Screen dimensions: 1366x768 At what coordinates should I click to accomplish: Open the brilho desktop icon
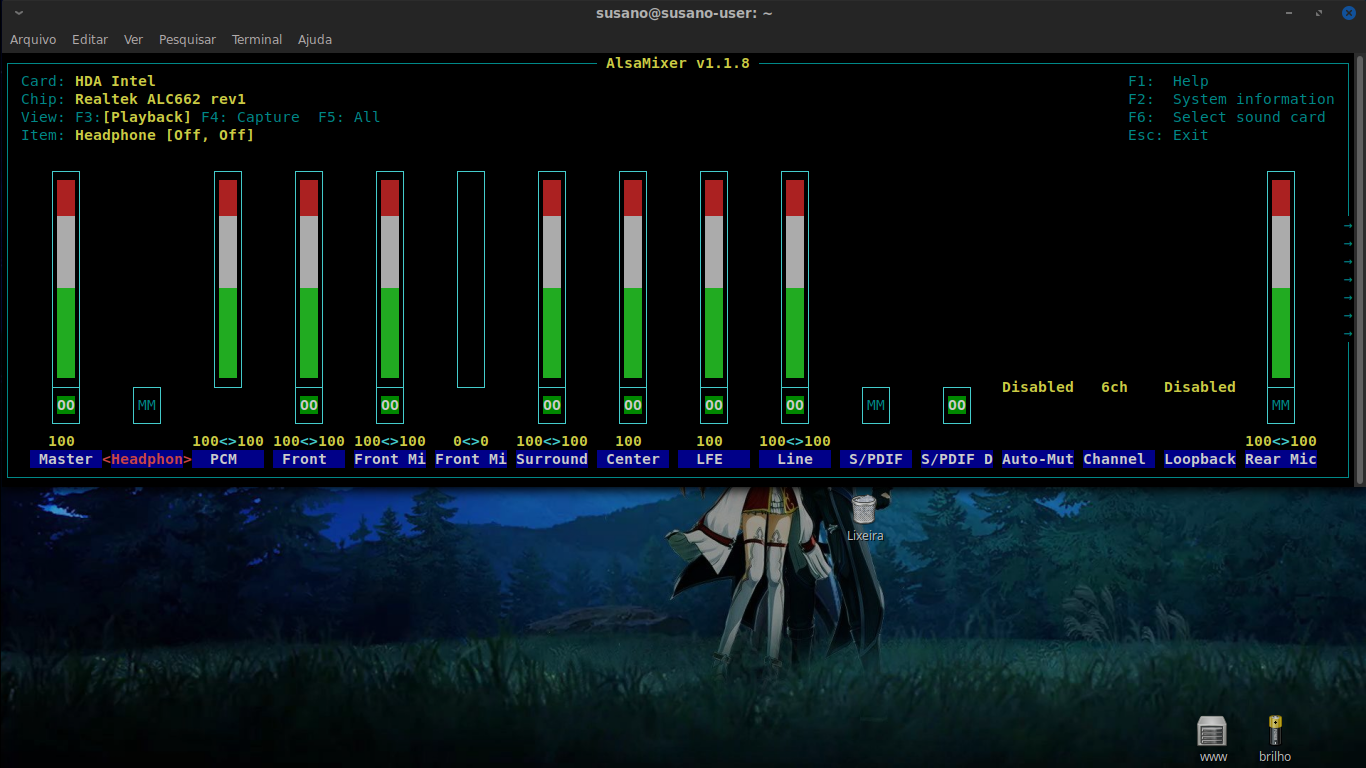(x=1275, y=739)
